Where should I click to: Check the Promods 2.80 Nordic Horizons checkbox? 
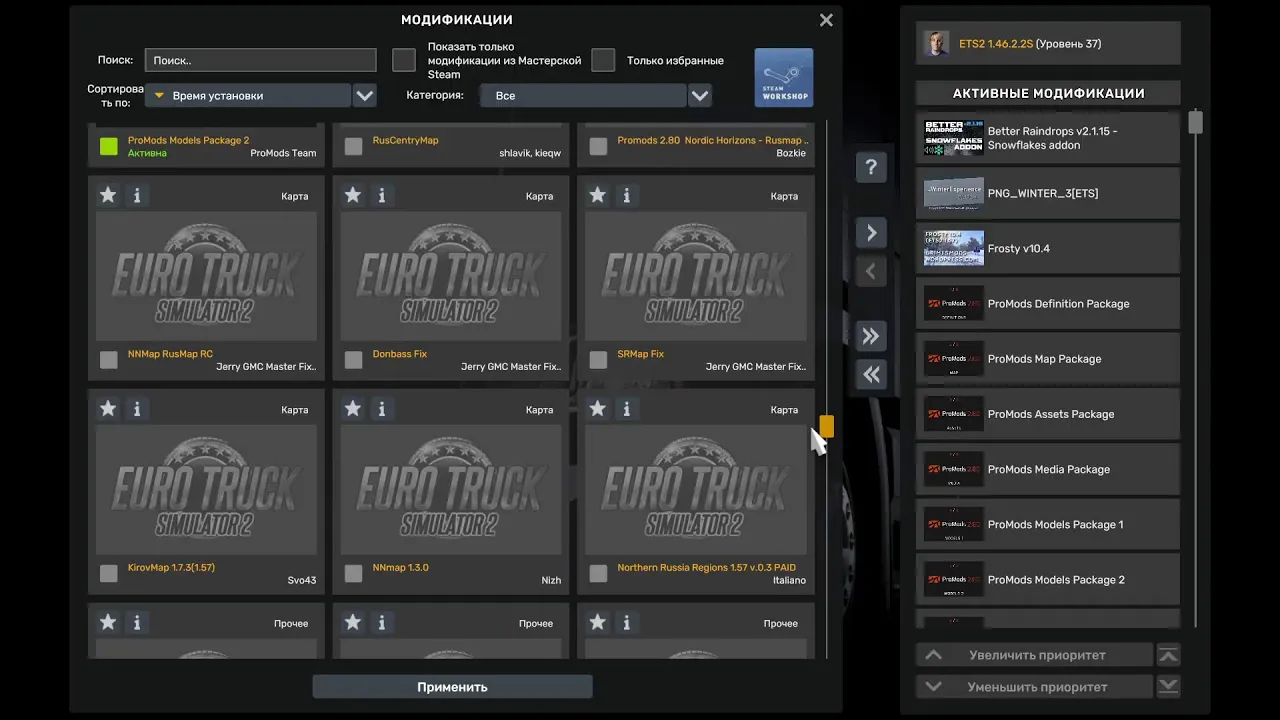pos(598,147)
